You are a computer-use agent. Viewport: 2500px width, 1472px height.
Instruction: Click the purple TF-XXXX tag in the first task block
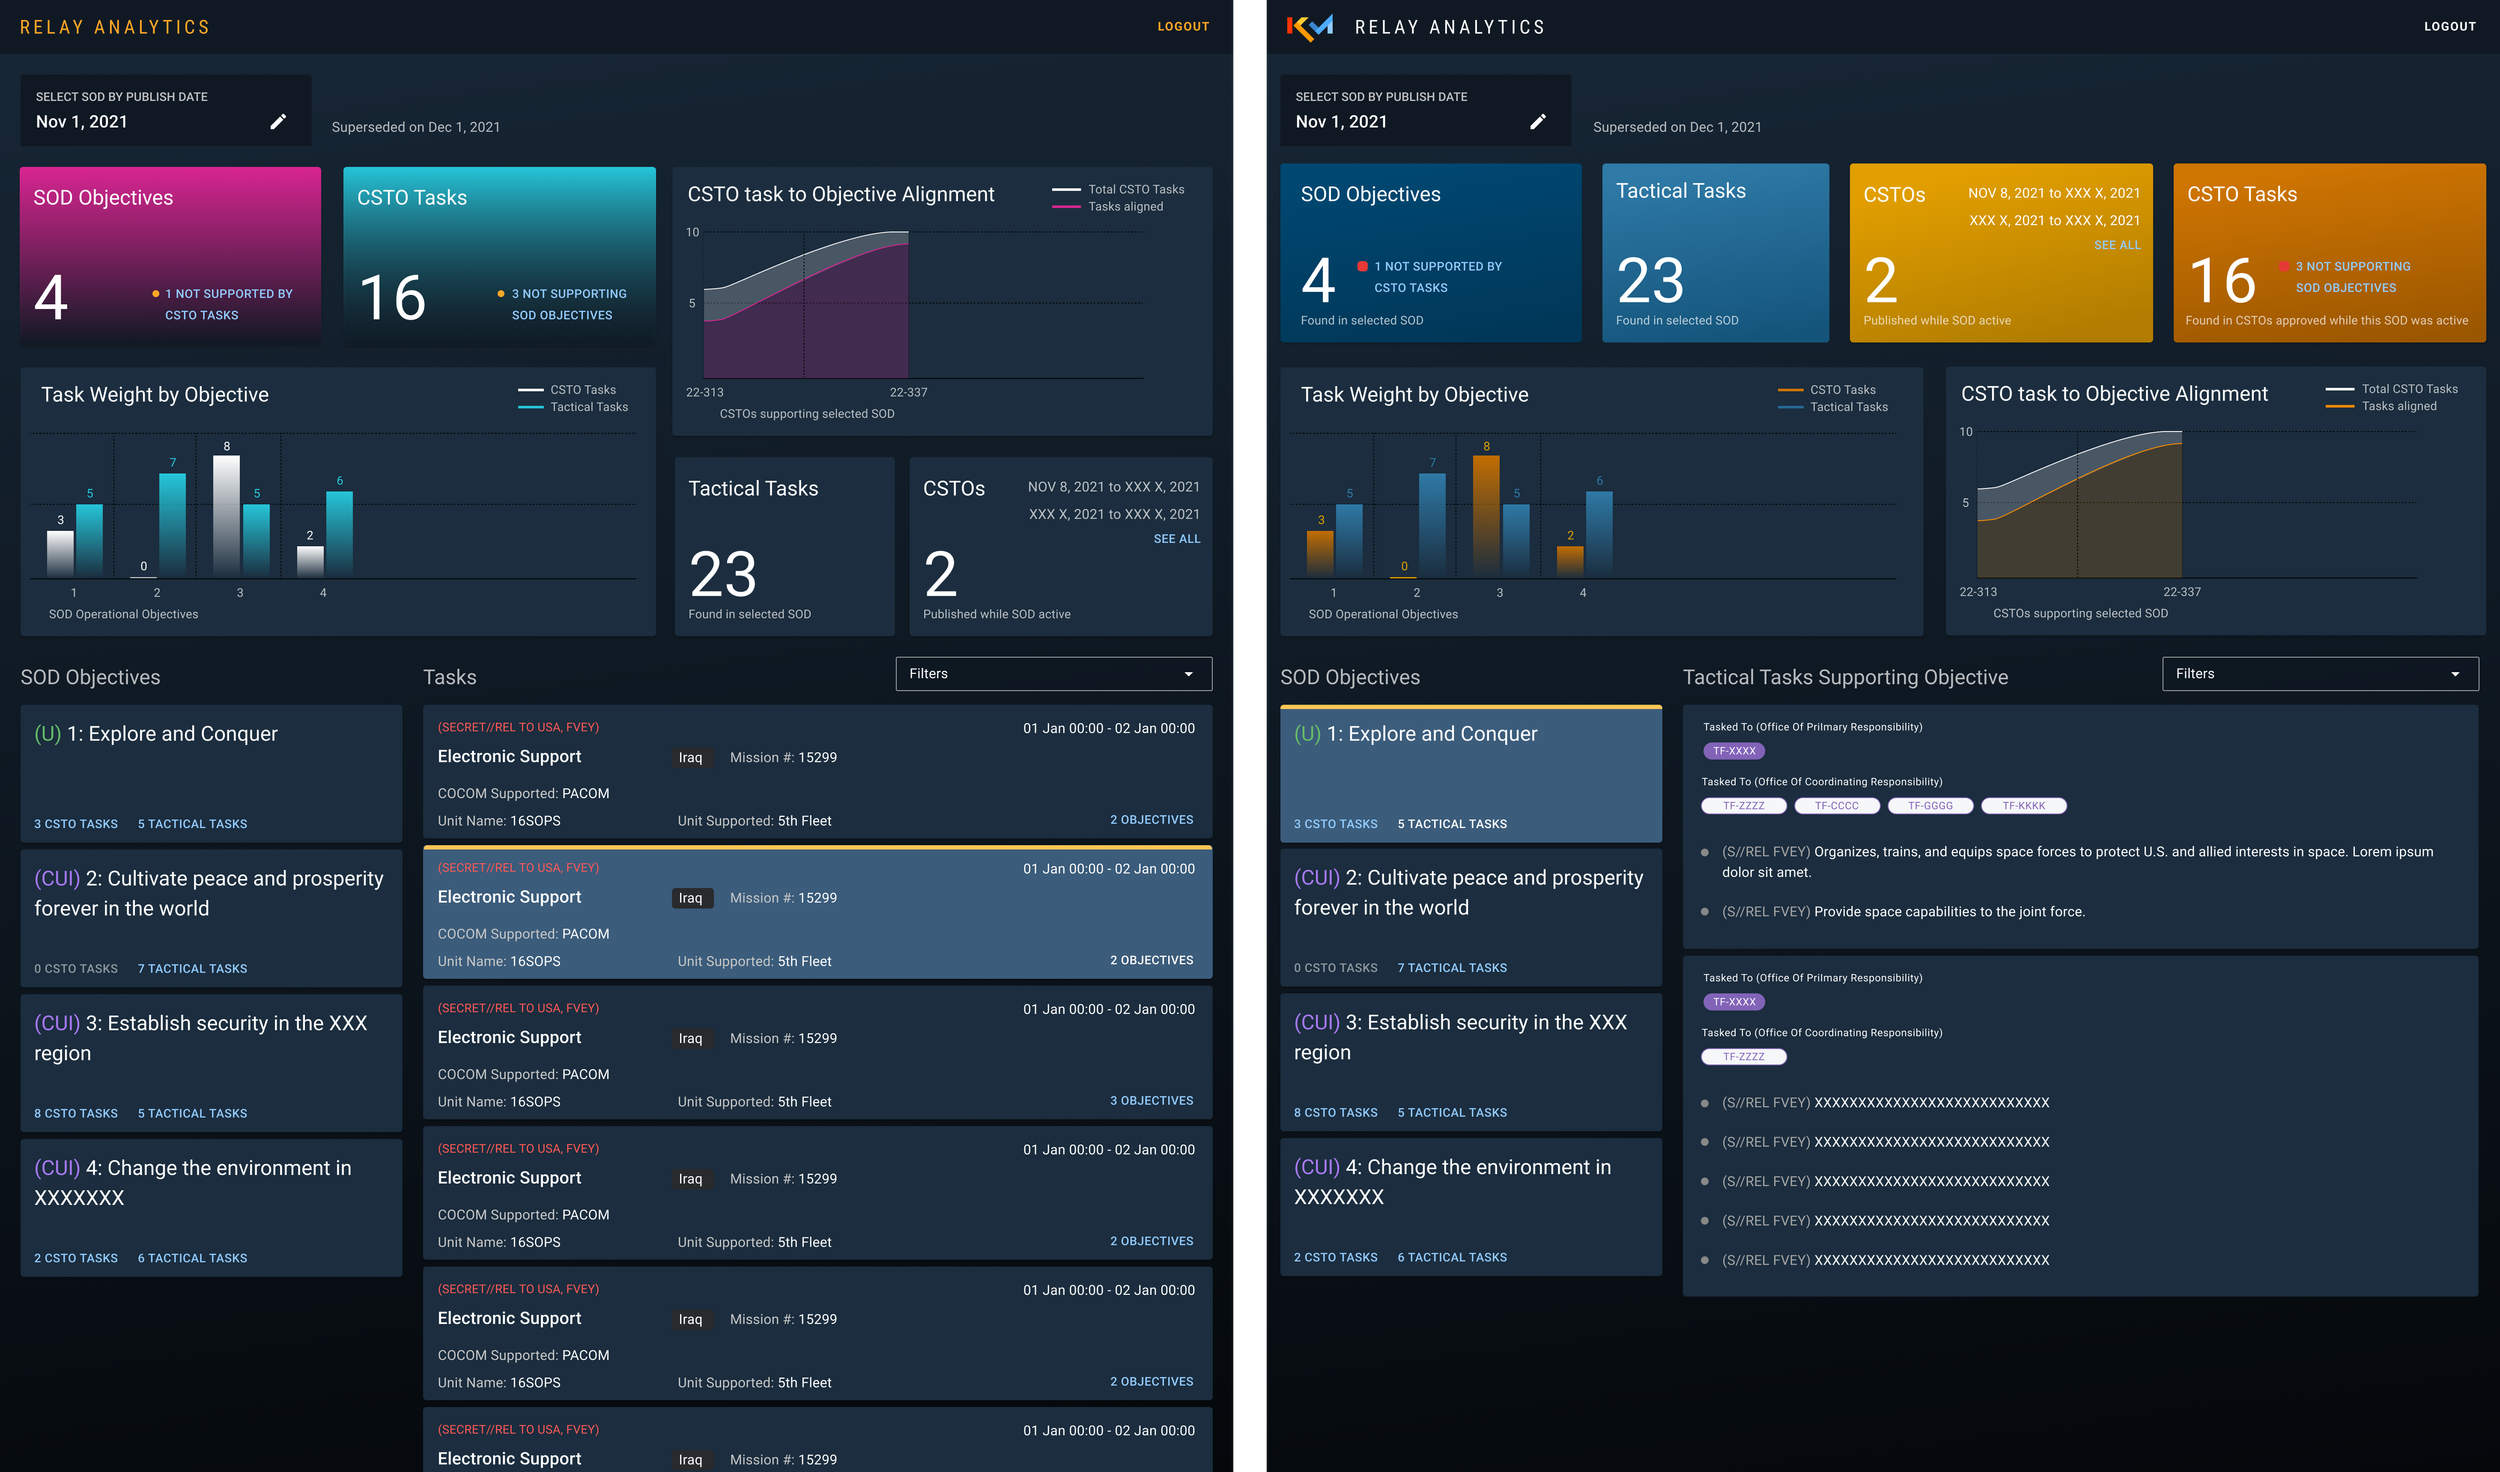tap(1733, 751)
